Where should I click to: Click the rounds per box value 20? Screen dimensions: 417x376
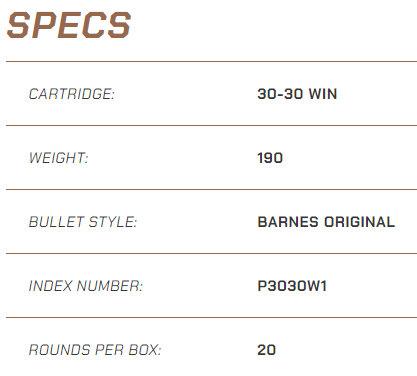tap(267, 350)
